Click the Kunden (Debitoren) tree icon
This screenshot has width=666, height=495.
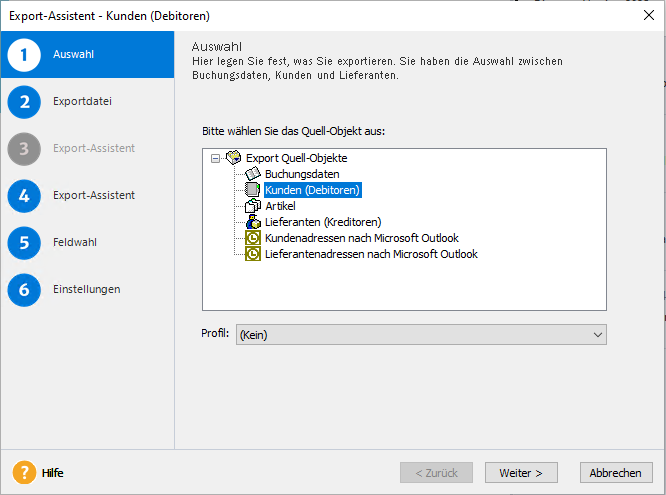click(x=253, y=190)
